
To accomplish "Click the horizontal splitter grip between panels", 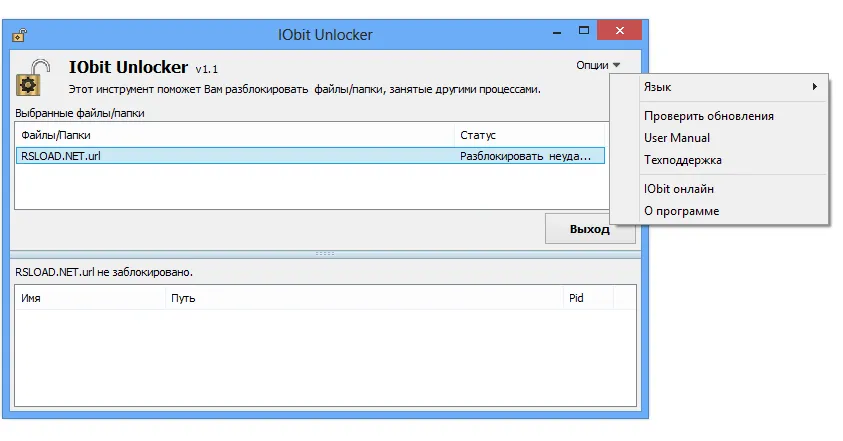I will click(x=324, y=253).
